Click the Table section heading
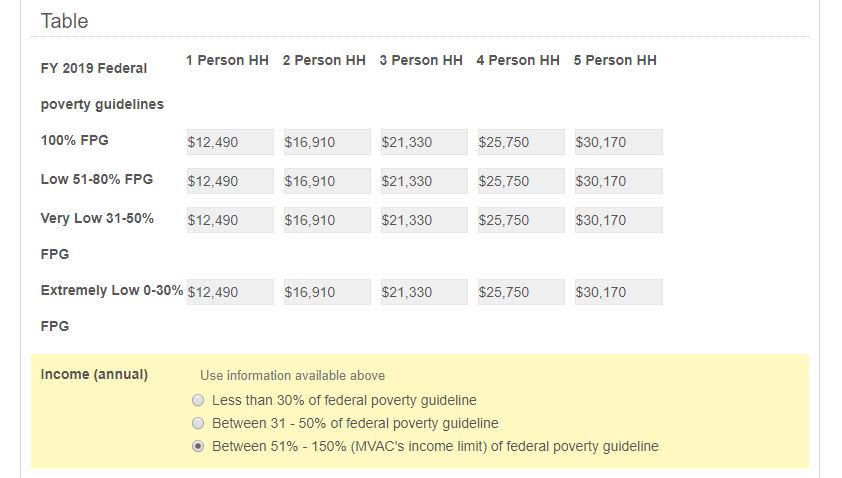The height and width of the screenshot is (478, 842). click(65, 21)
